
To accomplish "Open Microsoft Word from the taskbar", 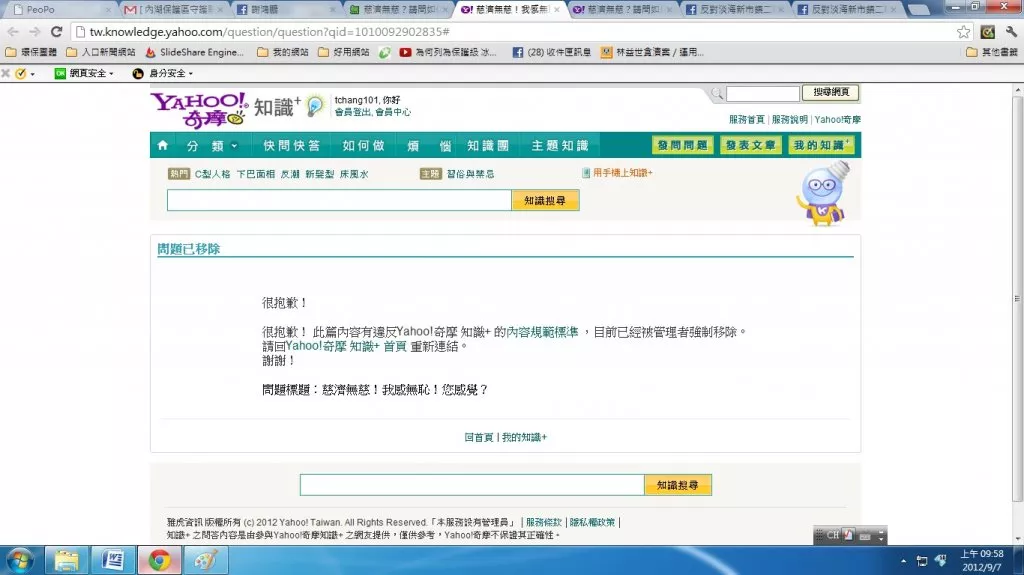I will [112, 560].
